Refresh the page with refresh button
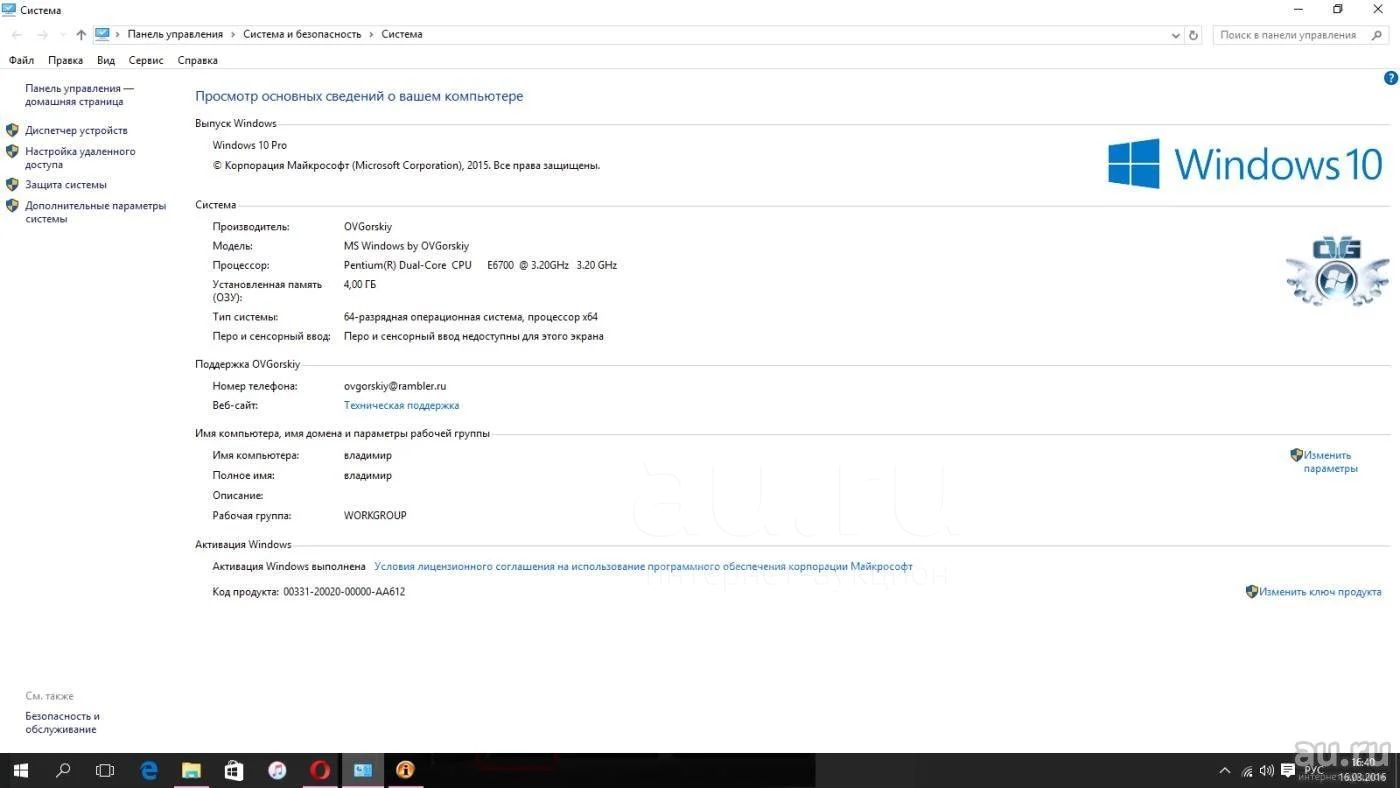The image size is (1400, 788). [x=1193, y=35]
